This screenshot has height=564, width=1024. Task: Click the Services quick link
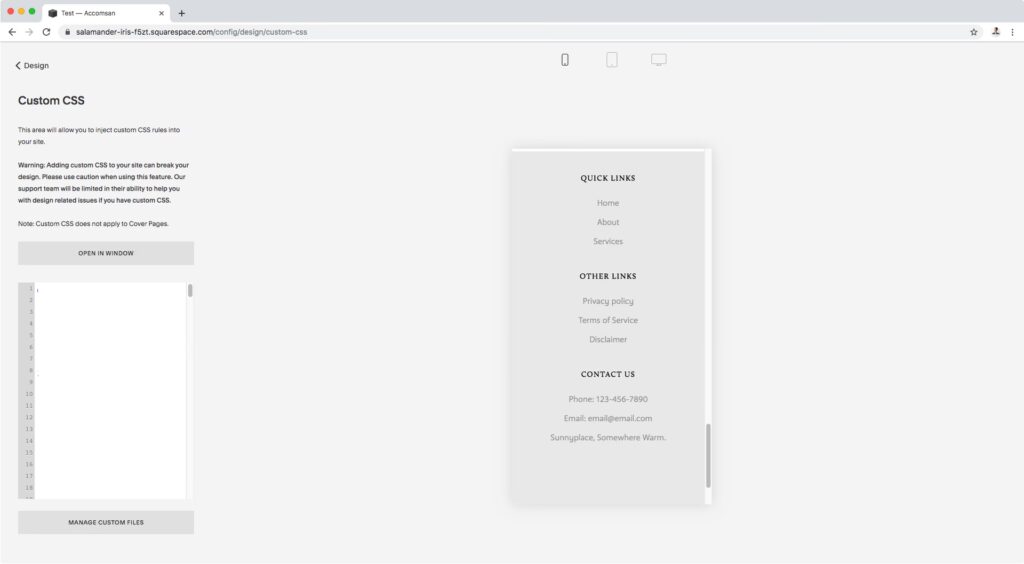[608, 241]
